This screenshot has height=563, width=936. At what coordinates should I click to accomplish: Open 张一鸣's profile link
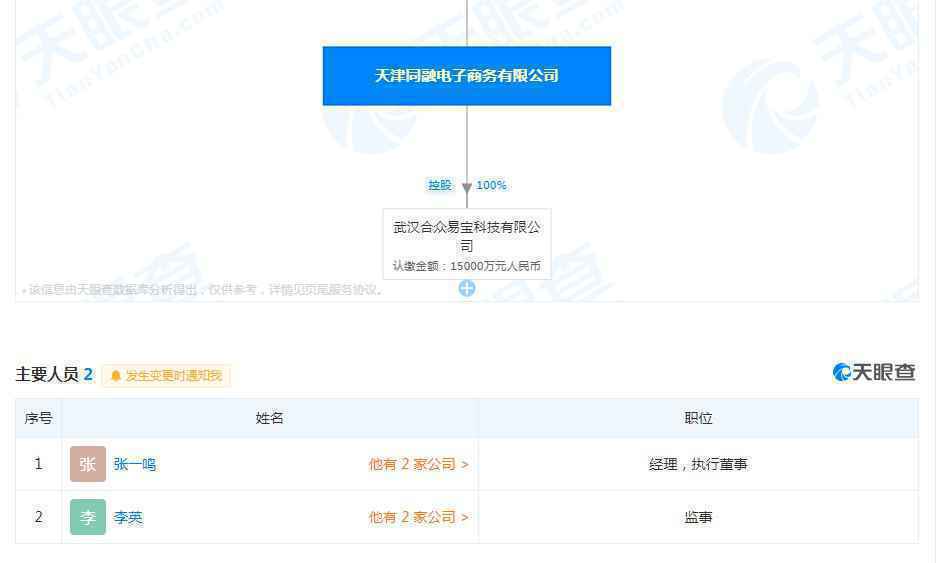coord(135,464)
